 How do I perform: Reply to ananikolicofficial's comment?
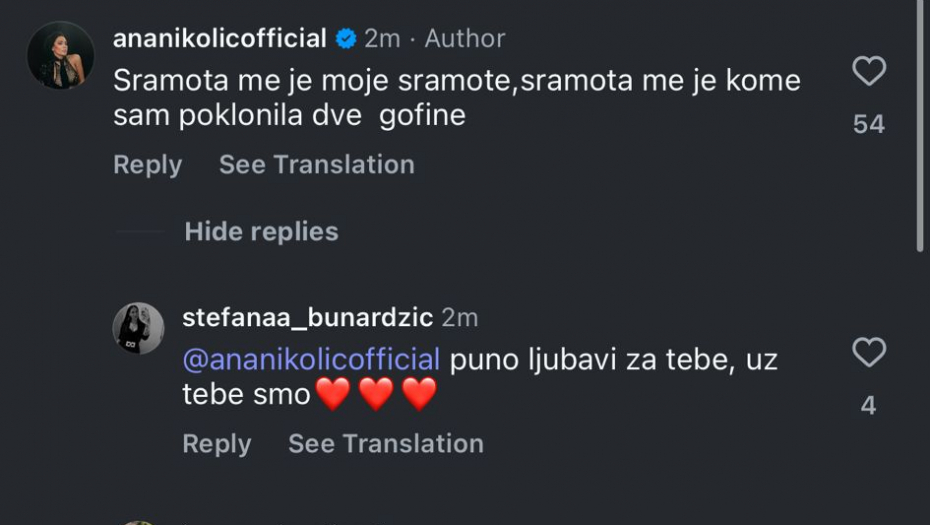(147, 165)
